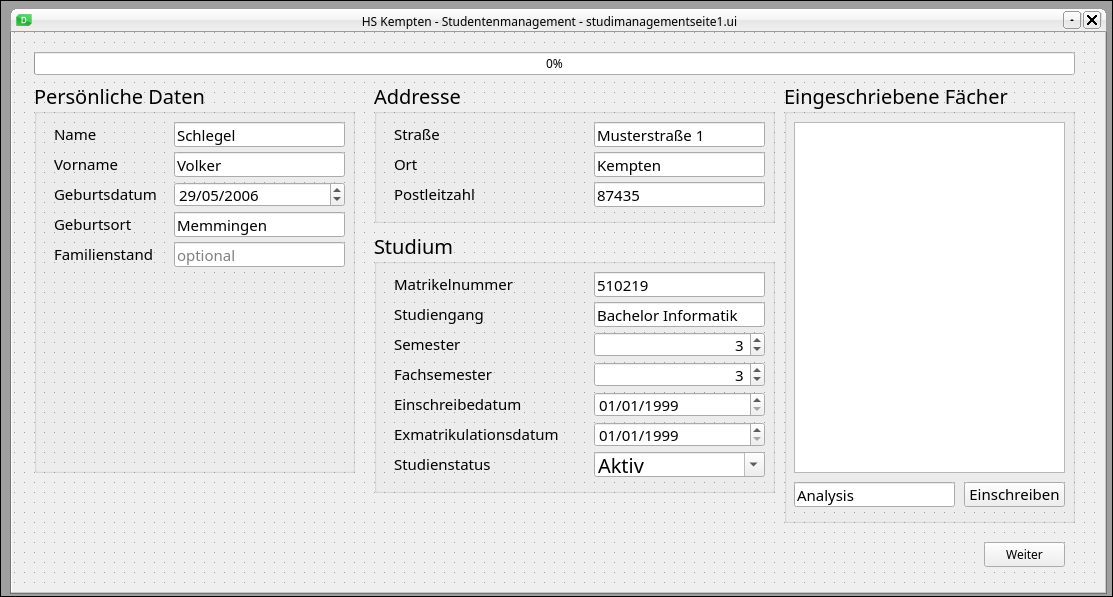Click the Matrikelnummer text field
The height and width of the screenshot is (597, 1113).
pyautogui.click(x=679, y=285)
